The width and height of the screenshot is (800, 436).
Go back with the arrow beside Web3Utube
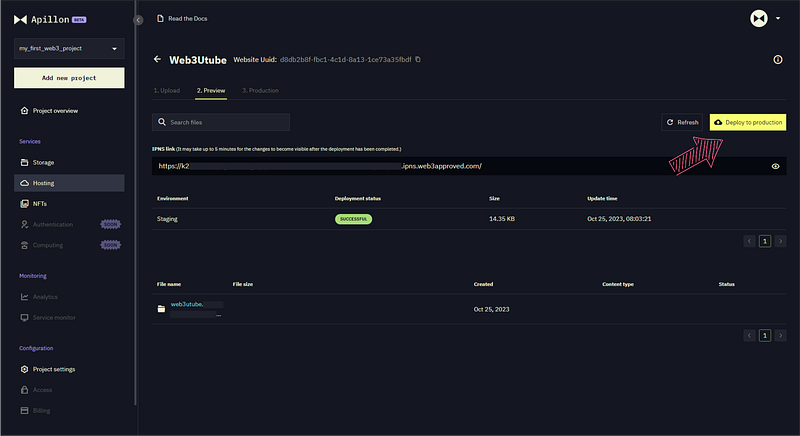pyautogui.click(x=157, y=59)
